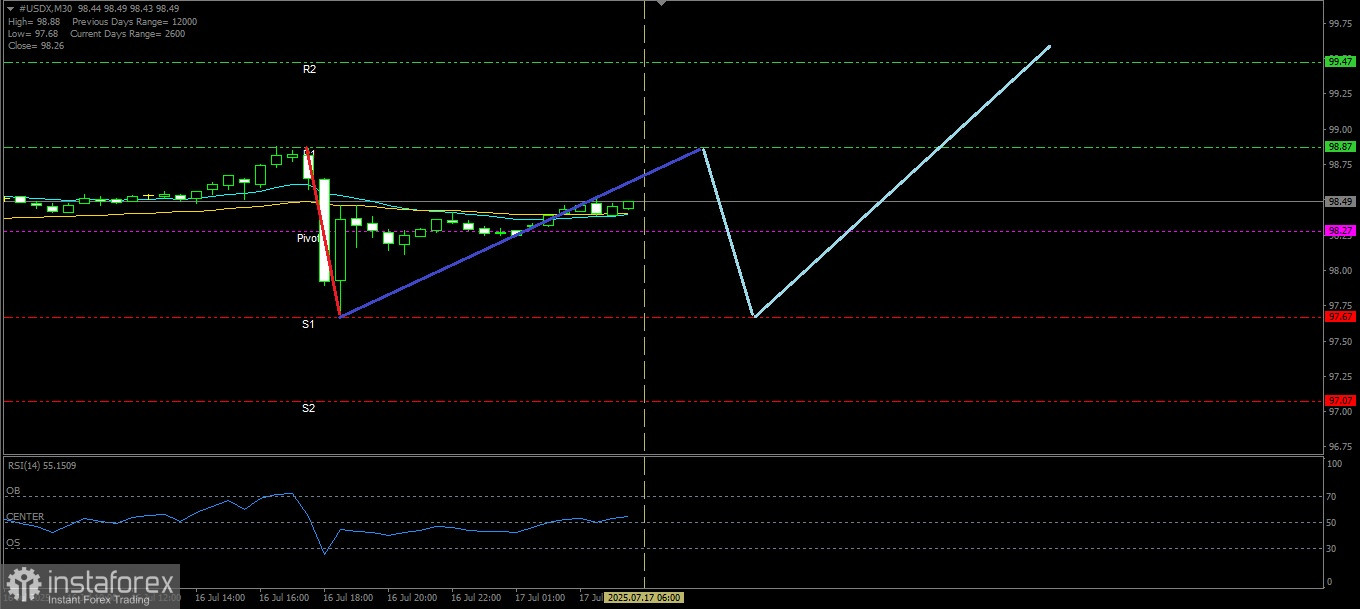Click the 17 Jul 01:00 time label
Viewport: 1360px width, 609px height.
pos(540,597)
